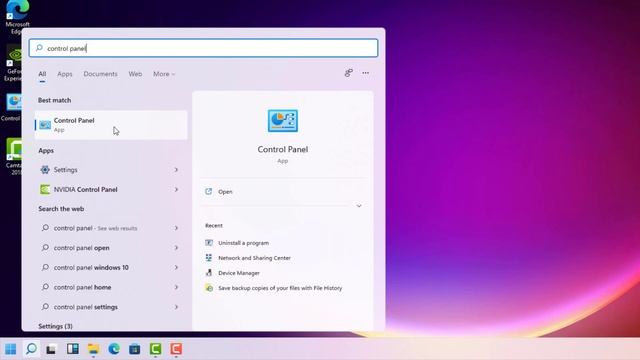Launch Microsoft Edge from the taskbar

[x=114, y=349]
